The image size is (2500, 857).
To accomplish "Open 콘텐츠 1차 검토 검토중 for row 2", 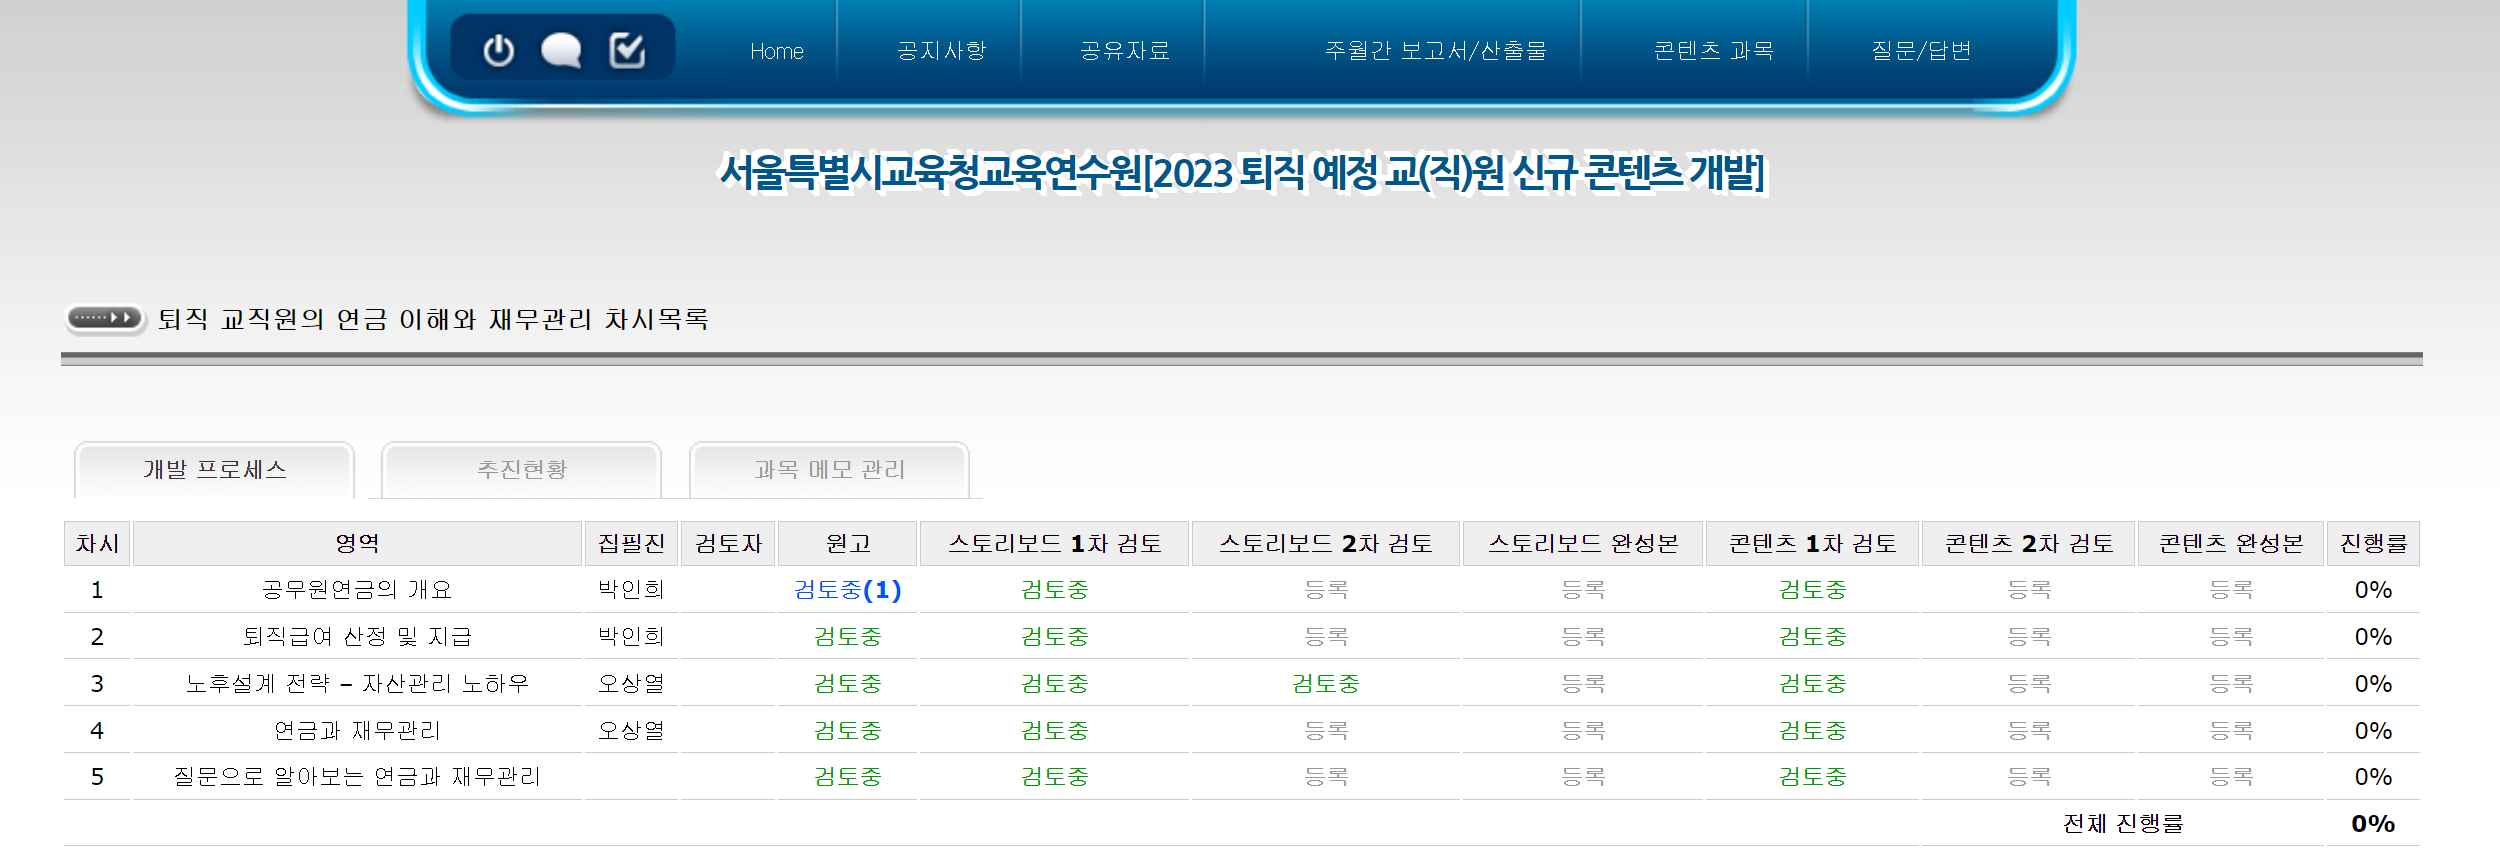I will [1812, 637].
